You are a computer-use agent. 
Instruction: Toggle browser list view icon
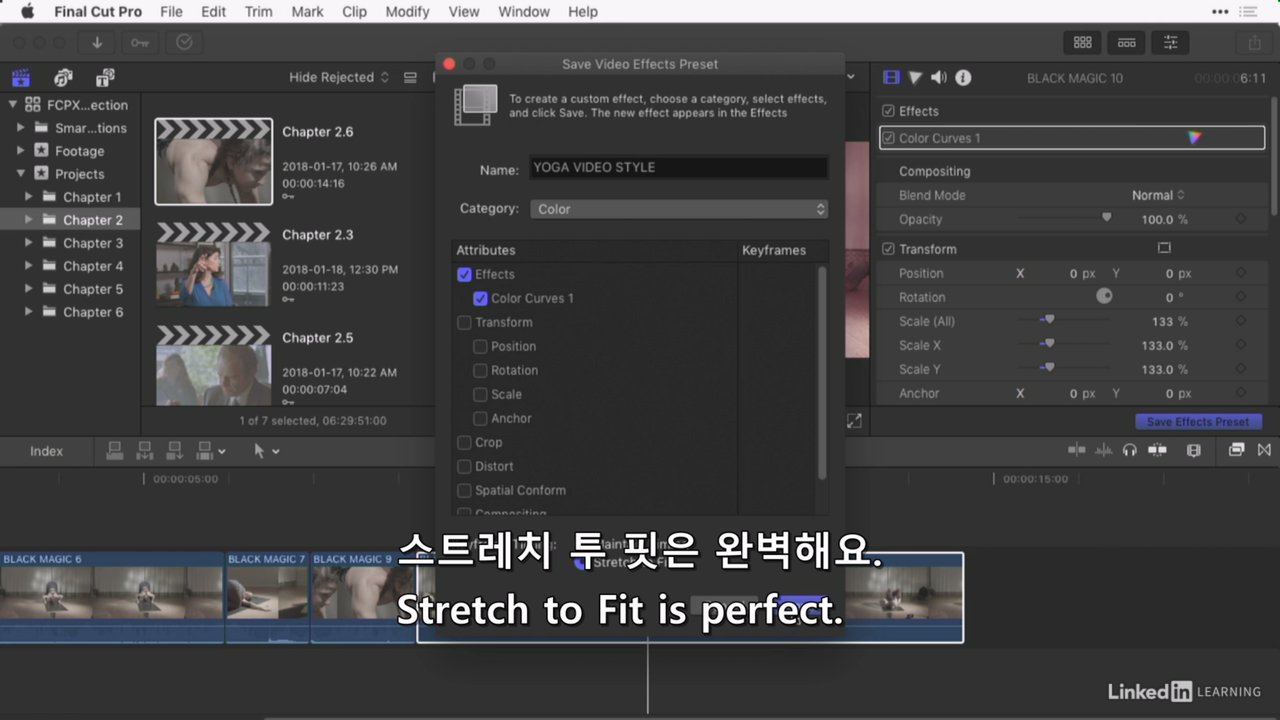click(410, 77)
